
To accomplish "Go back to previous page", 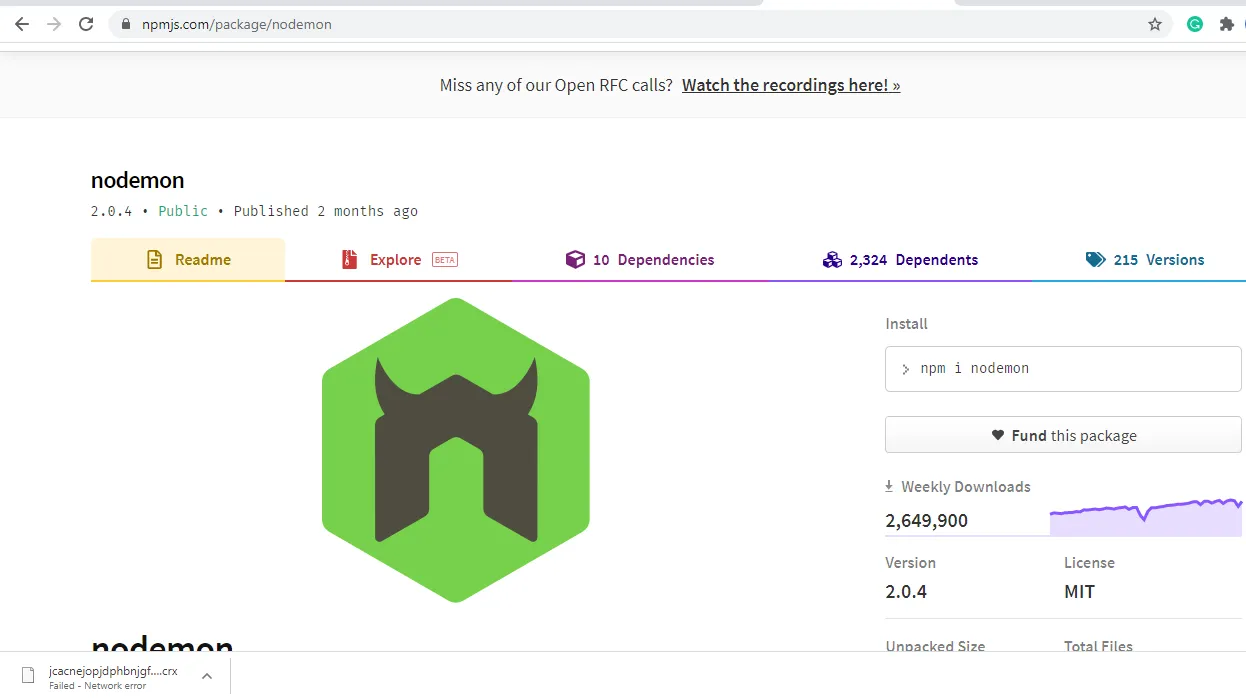I will pyautogui.click(x=22, y=24).
